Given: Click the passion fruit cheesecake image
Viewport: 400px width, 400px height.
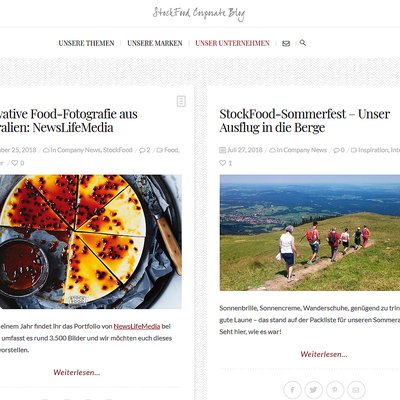Looking at the screenshot, I should (91, 242).
